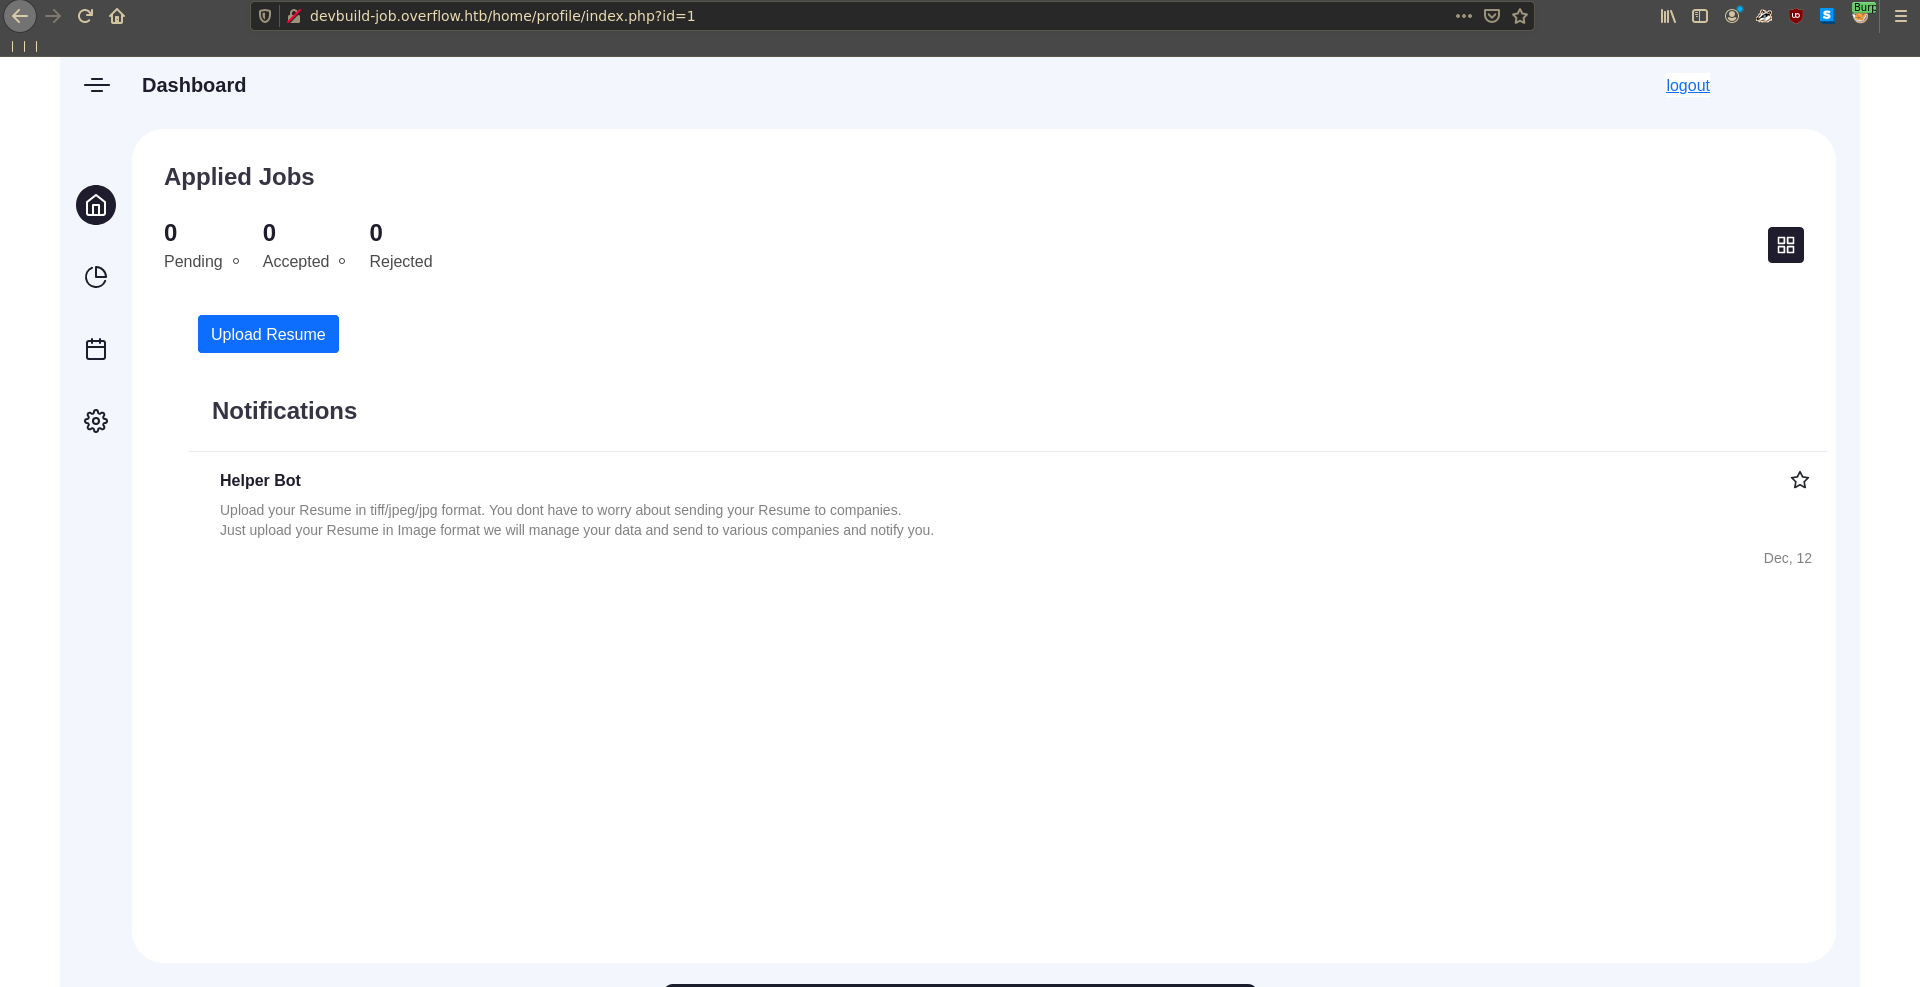The height and width of the screenshot is (987, 1920).
Task: Toggle the browser sidebar view
Action: tap(1700, 16)
